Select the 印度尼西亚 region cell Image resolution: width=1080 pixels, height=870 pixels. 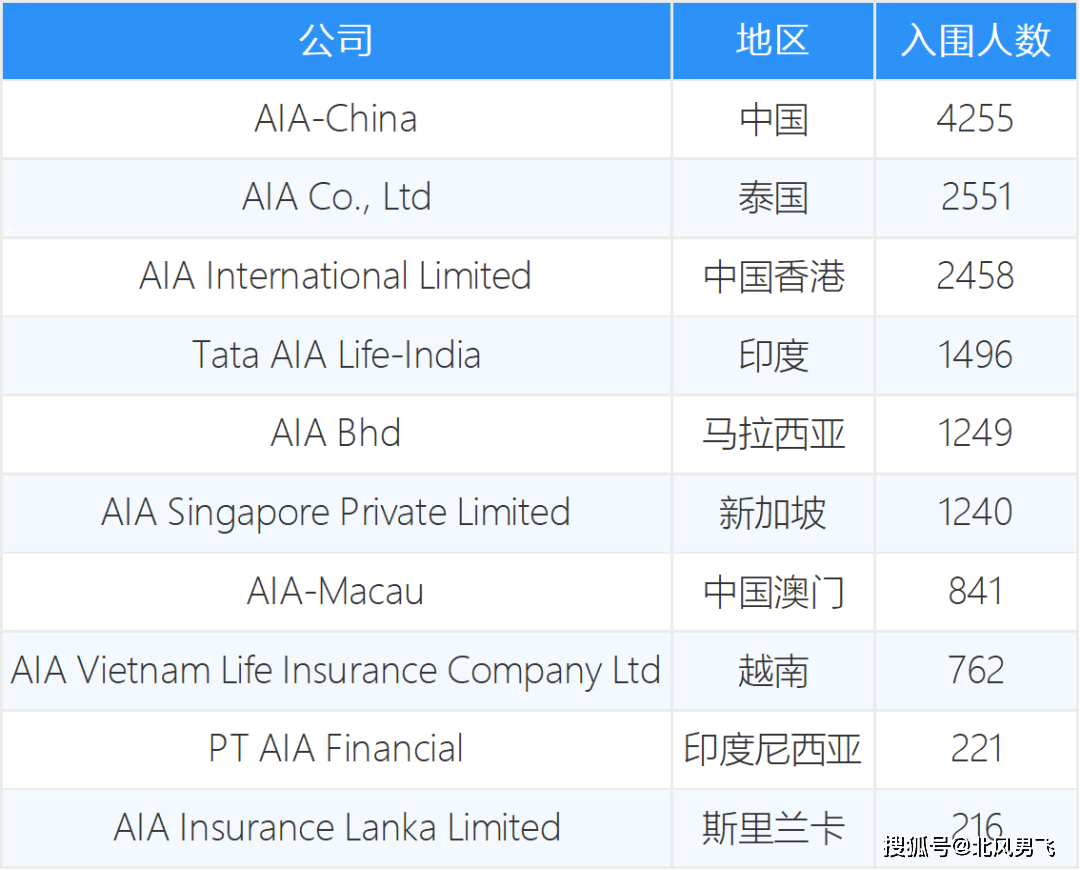(772, 749)
